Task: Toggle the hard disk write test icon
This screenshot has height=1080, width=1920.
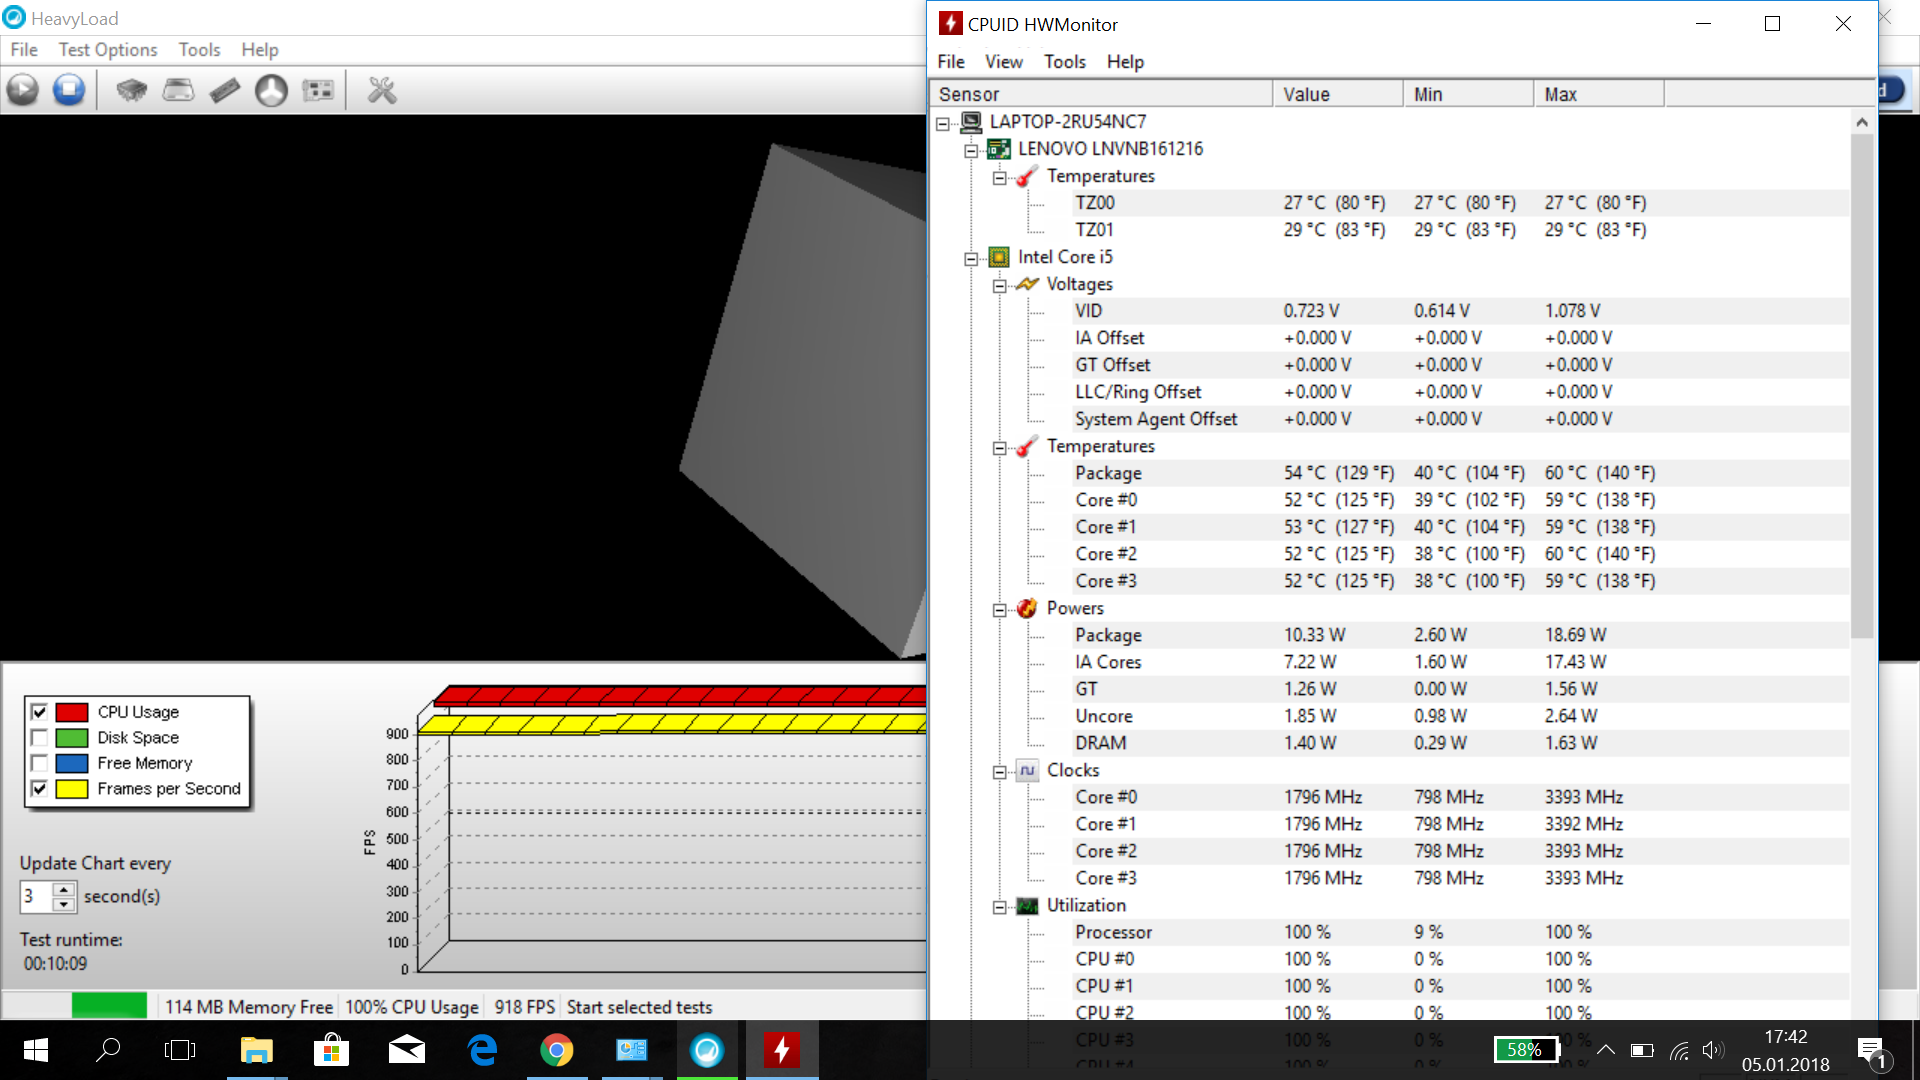Action: (178, 91)
